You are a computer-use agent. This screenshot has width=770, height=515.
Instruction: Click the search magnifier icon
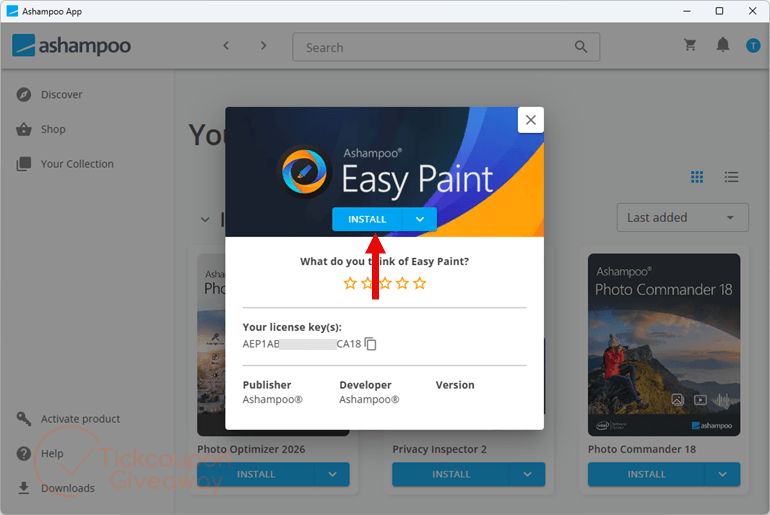[581, 47]
